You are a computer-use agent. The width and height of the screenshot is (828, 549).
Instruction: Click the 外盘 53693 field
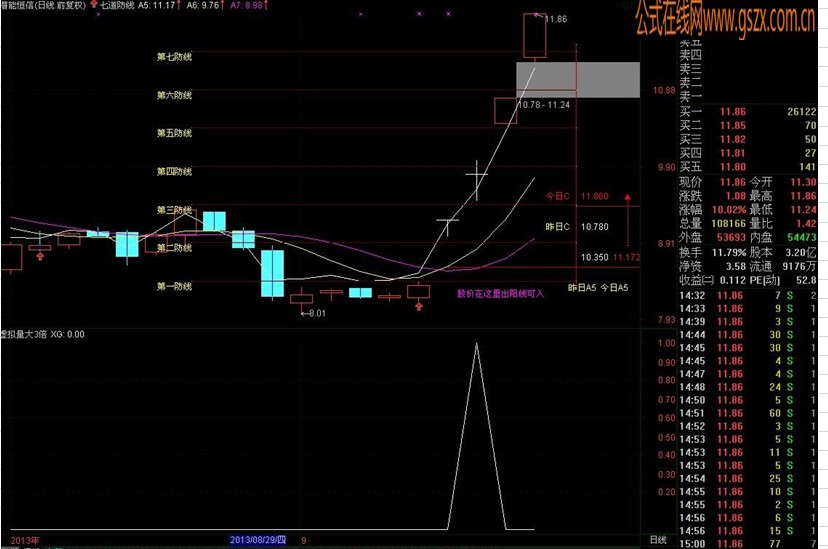coord(712,238)
